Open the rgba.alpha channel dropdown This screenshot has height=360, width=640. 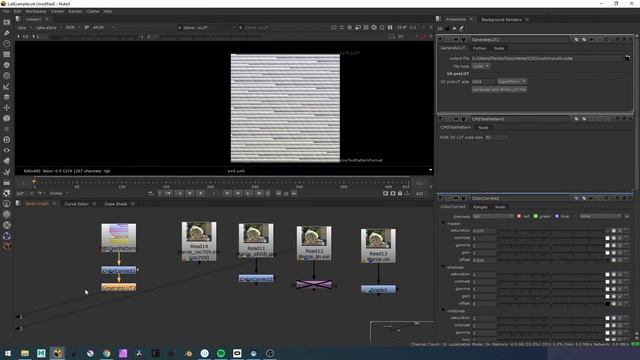(49, 27)
